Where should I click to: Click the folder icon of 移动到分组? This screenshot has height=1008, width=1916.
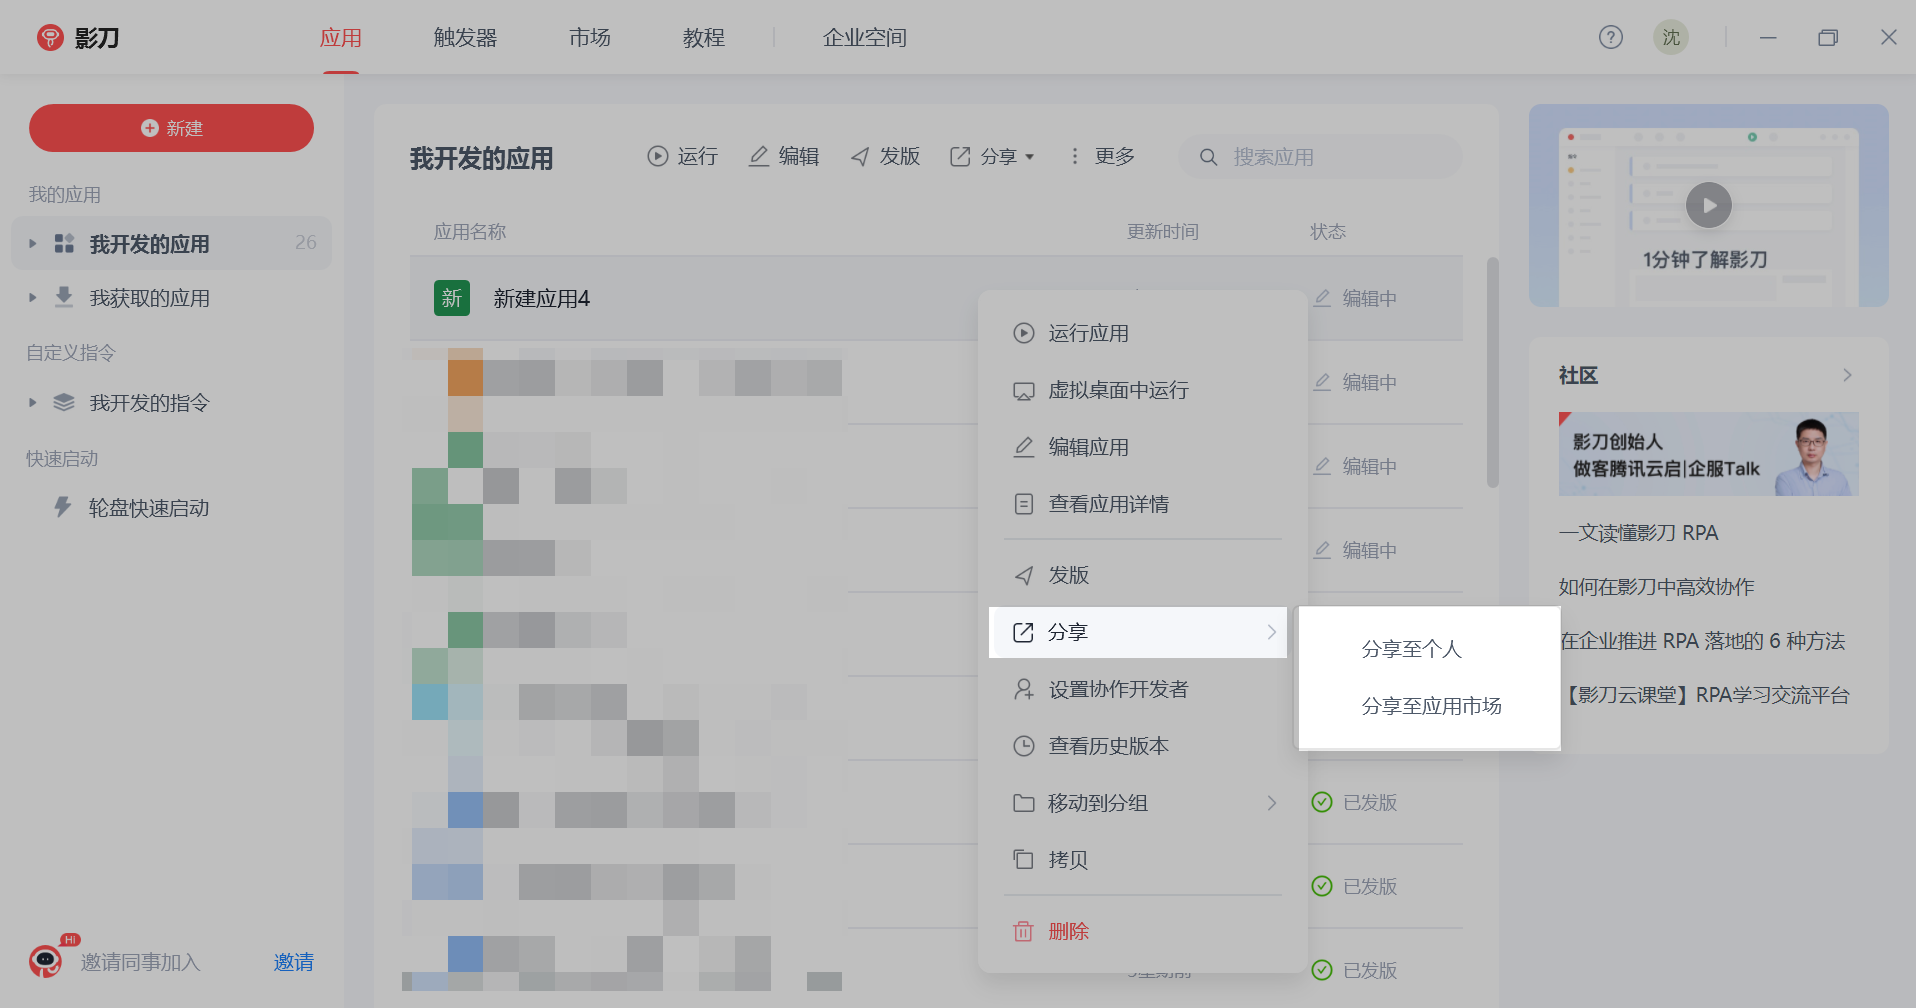[1024, 803]
